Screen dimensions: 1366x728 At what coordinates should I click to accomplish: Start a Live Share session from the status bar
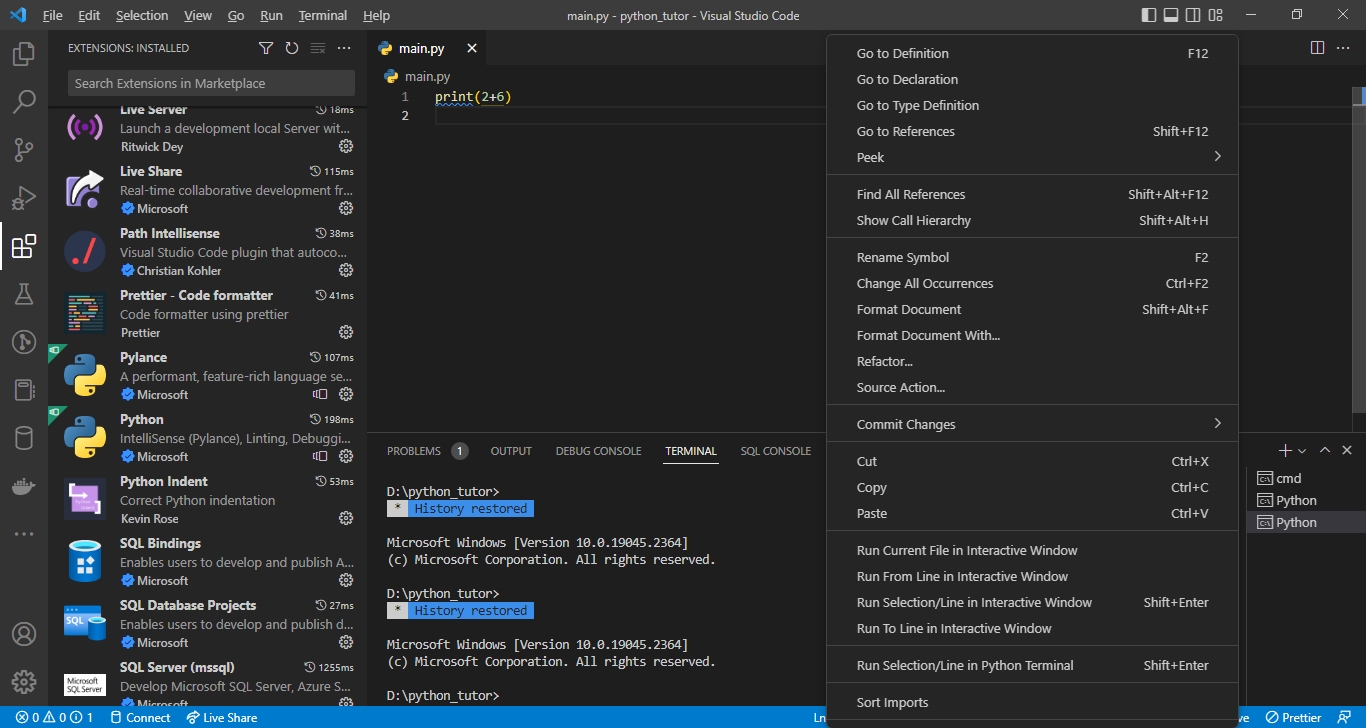pos(222,717)
